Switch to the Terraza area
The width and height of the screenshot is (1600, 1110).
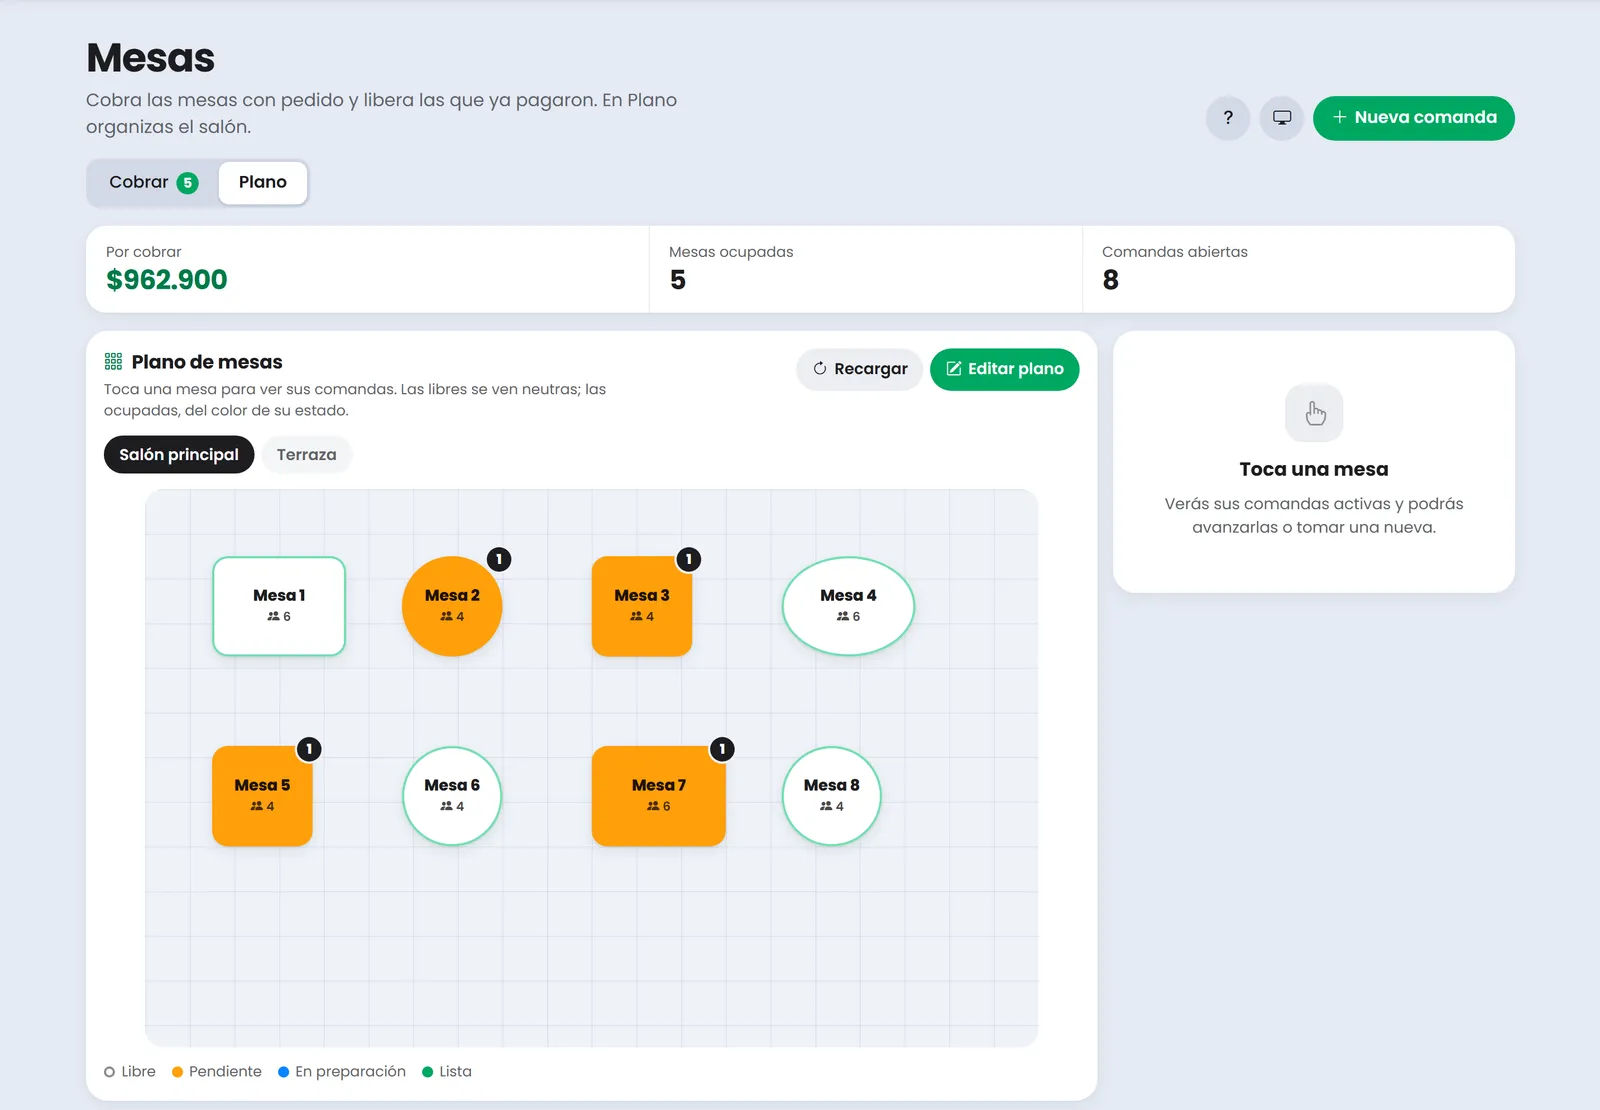point(307,455)
